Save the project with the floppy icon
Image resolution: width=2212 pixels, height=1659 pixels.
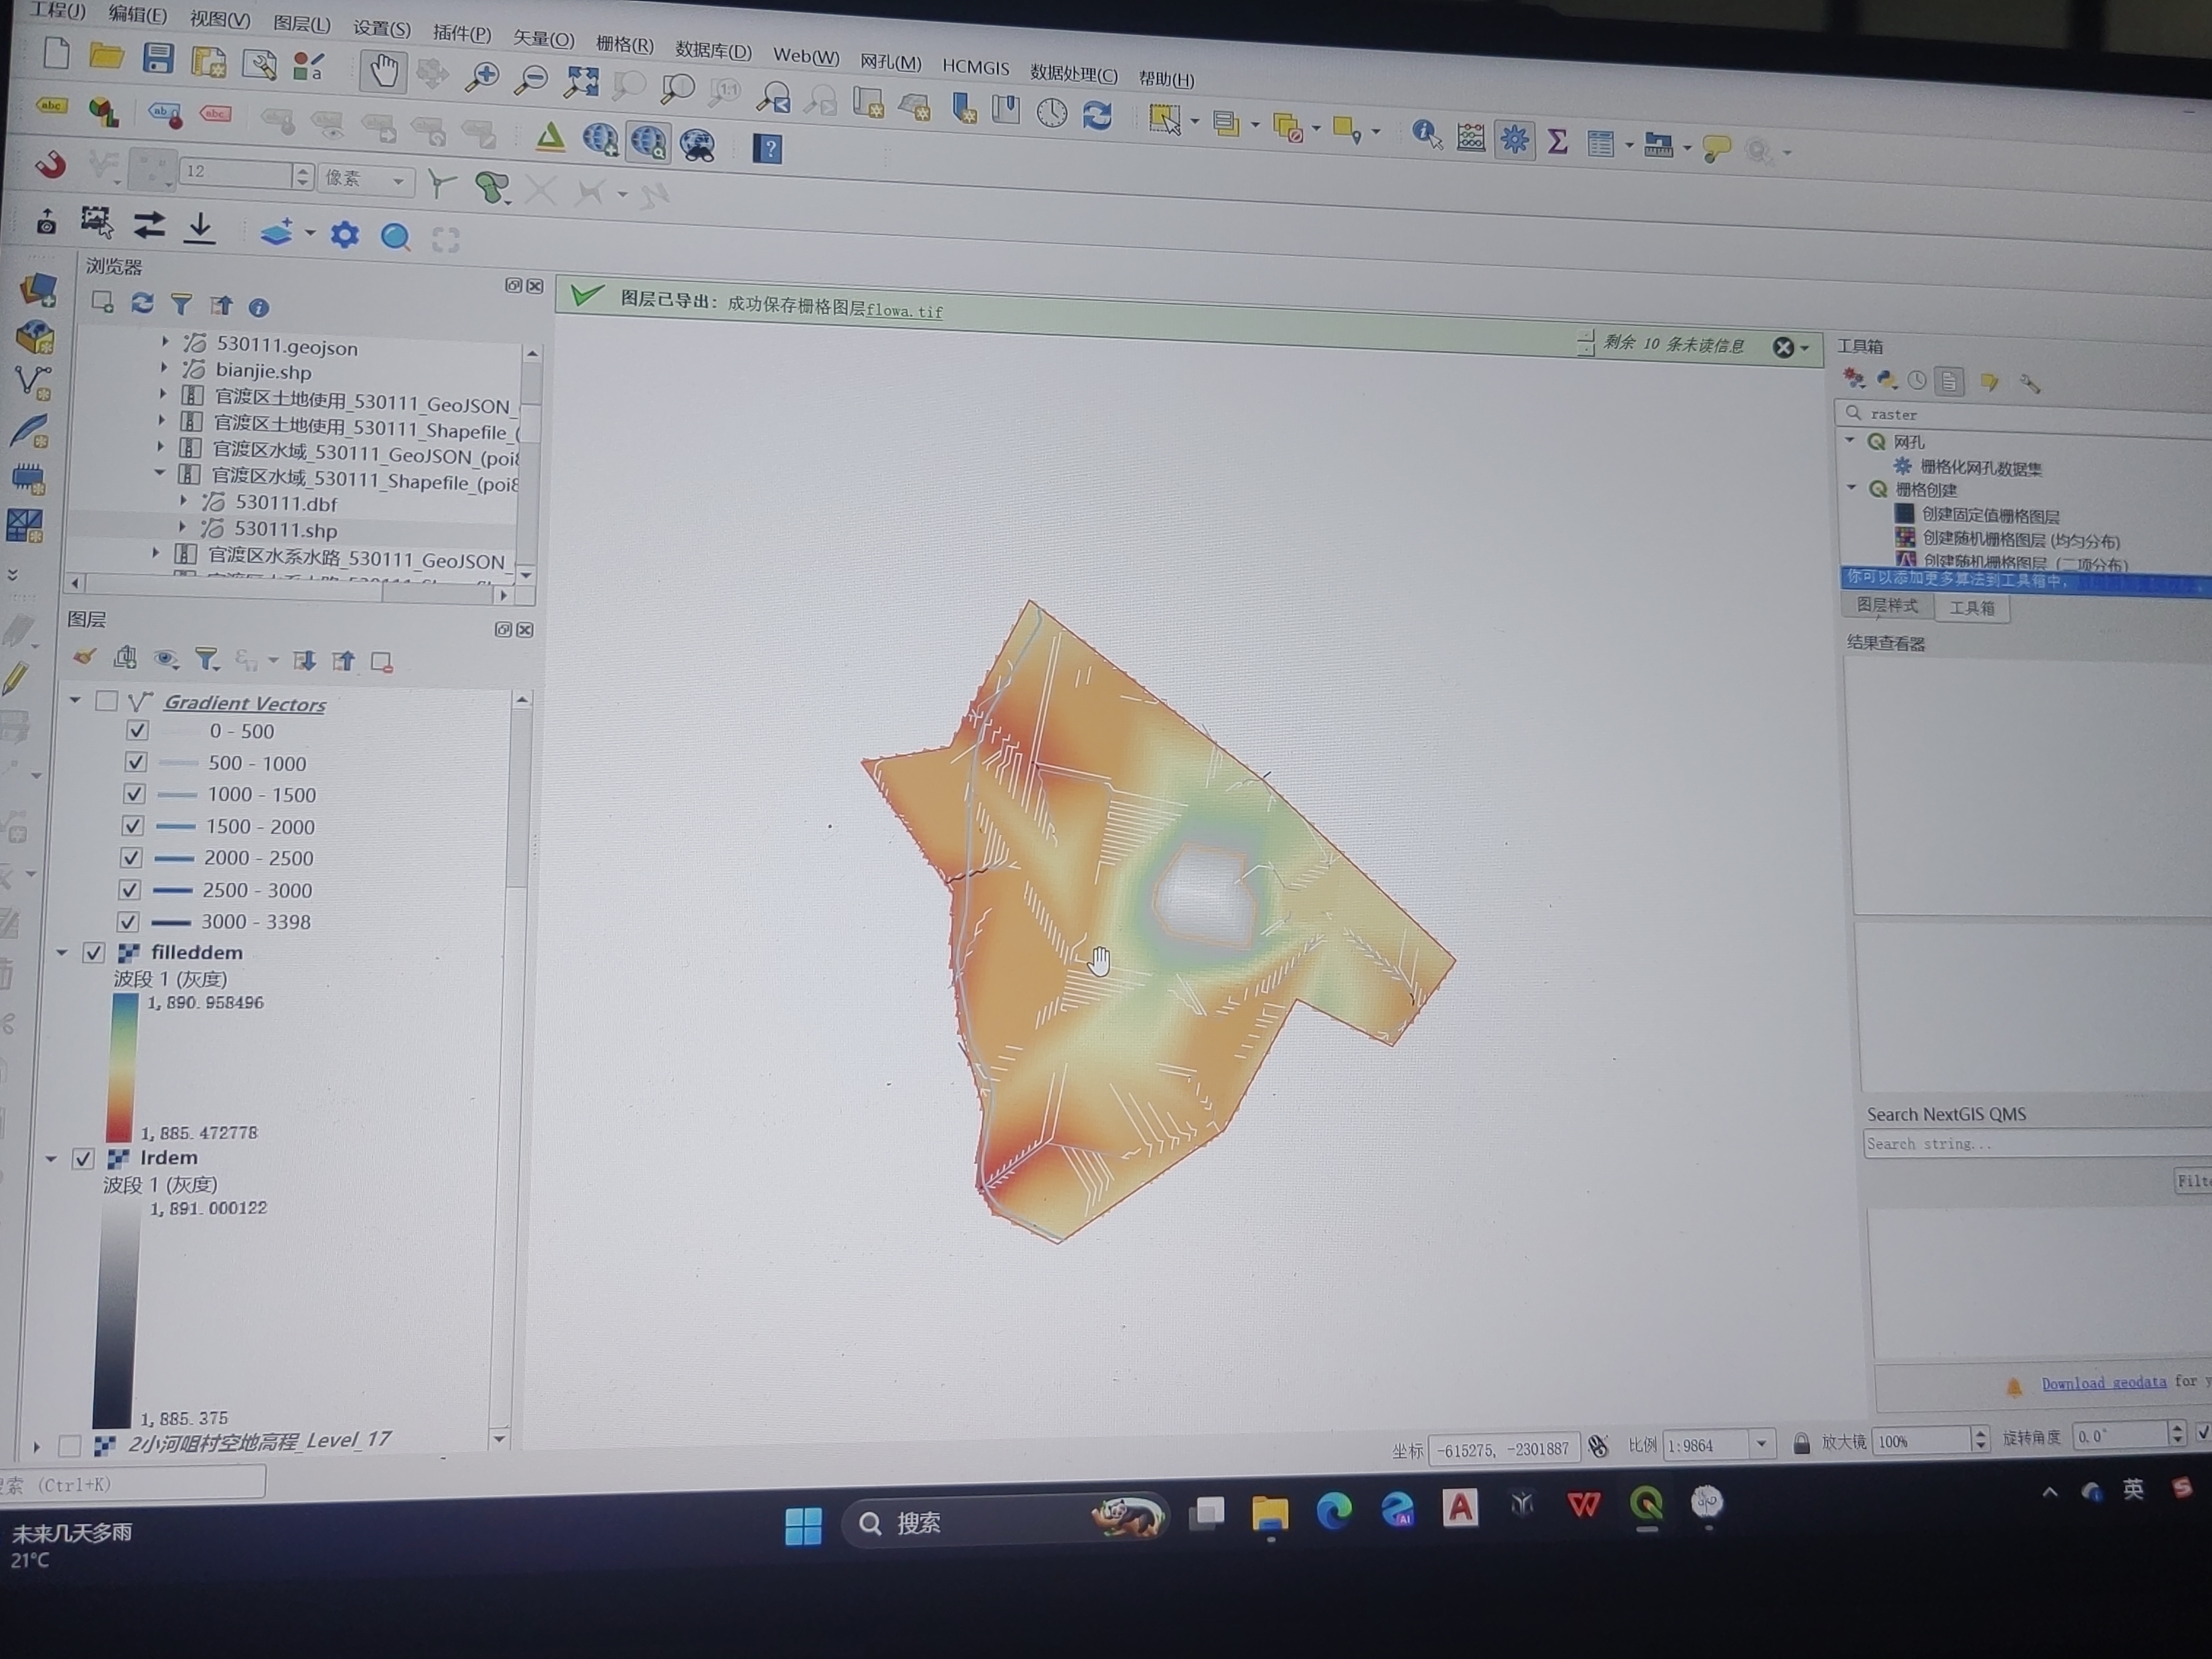pyautogui.click(x=158, y=58)
